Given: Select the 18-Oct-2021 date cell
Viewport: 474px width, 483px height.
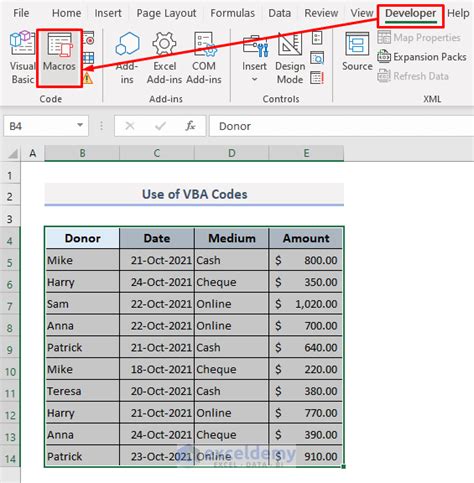Looking at the screenshot, I should pyautogui.click(x=157, y=369).
